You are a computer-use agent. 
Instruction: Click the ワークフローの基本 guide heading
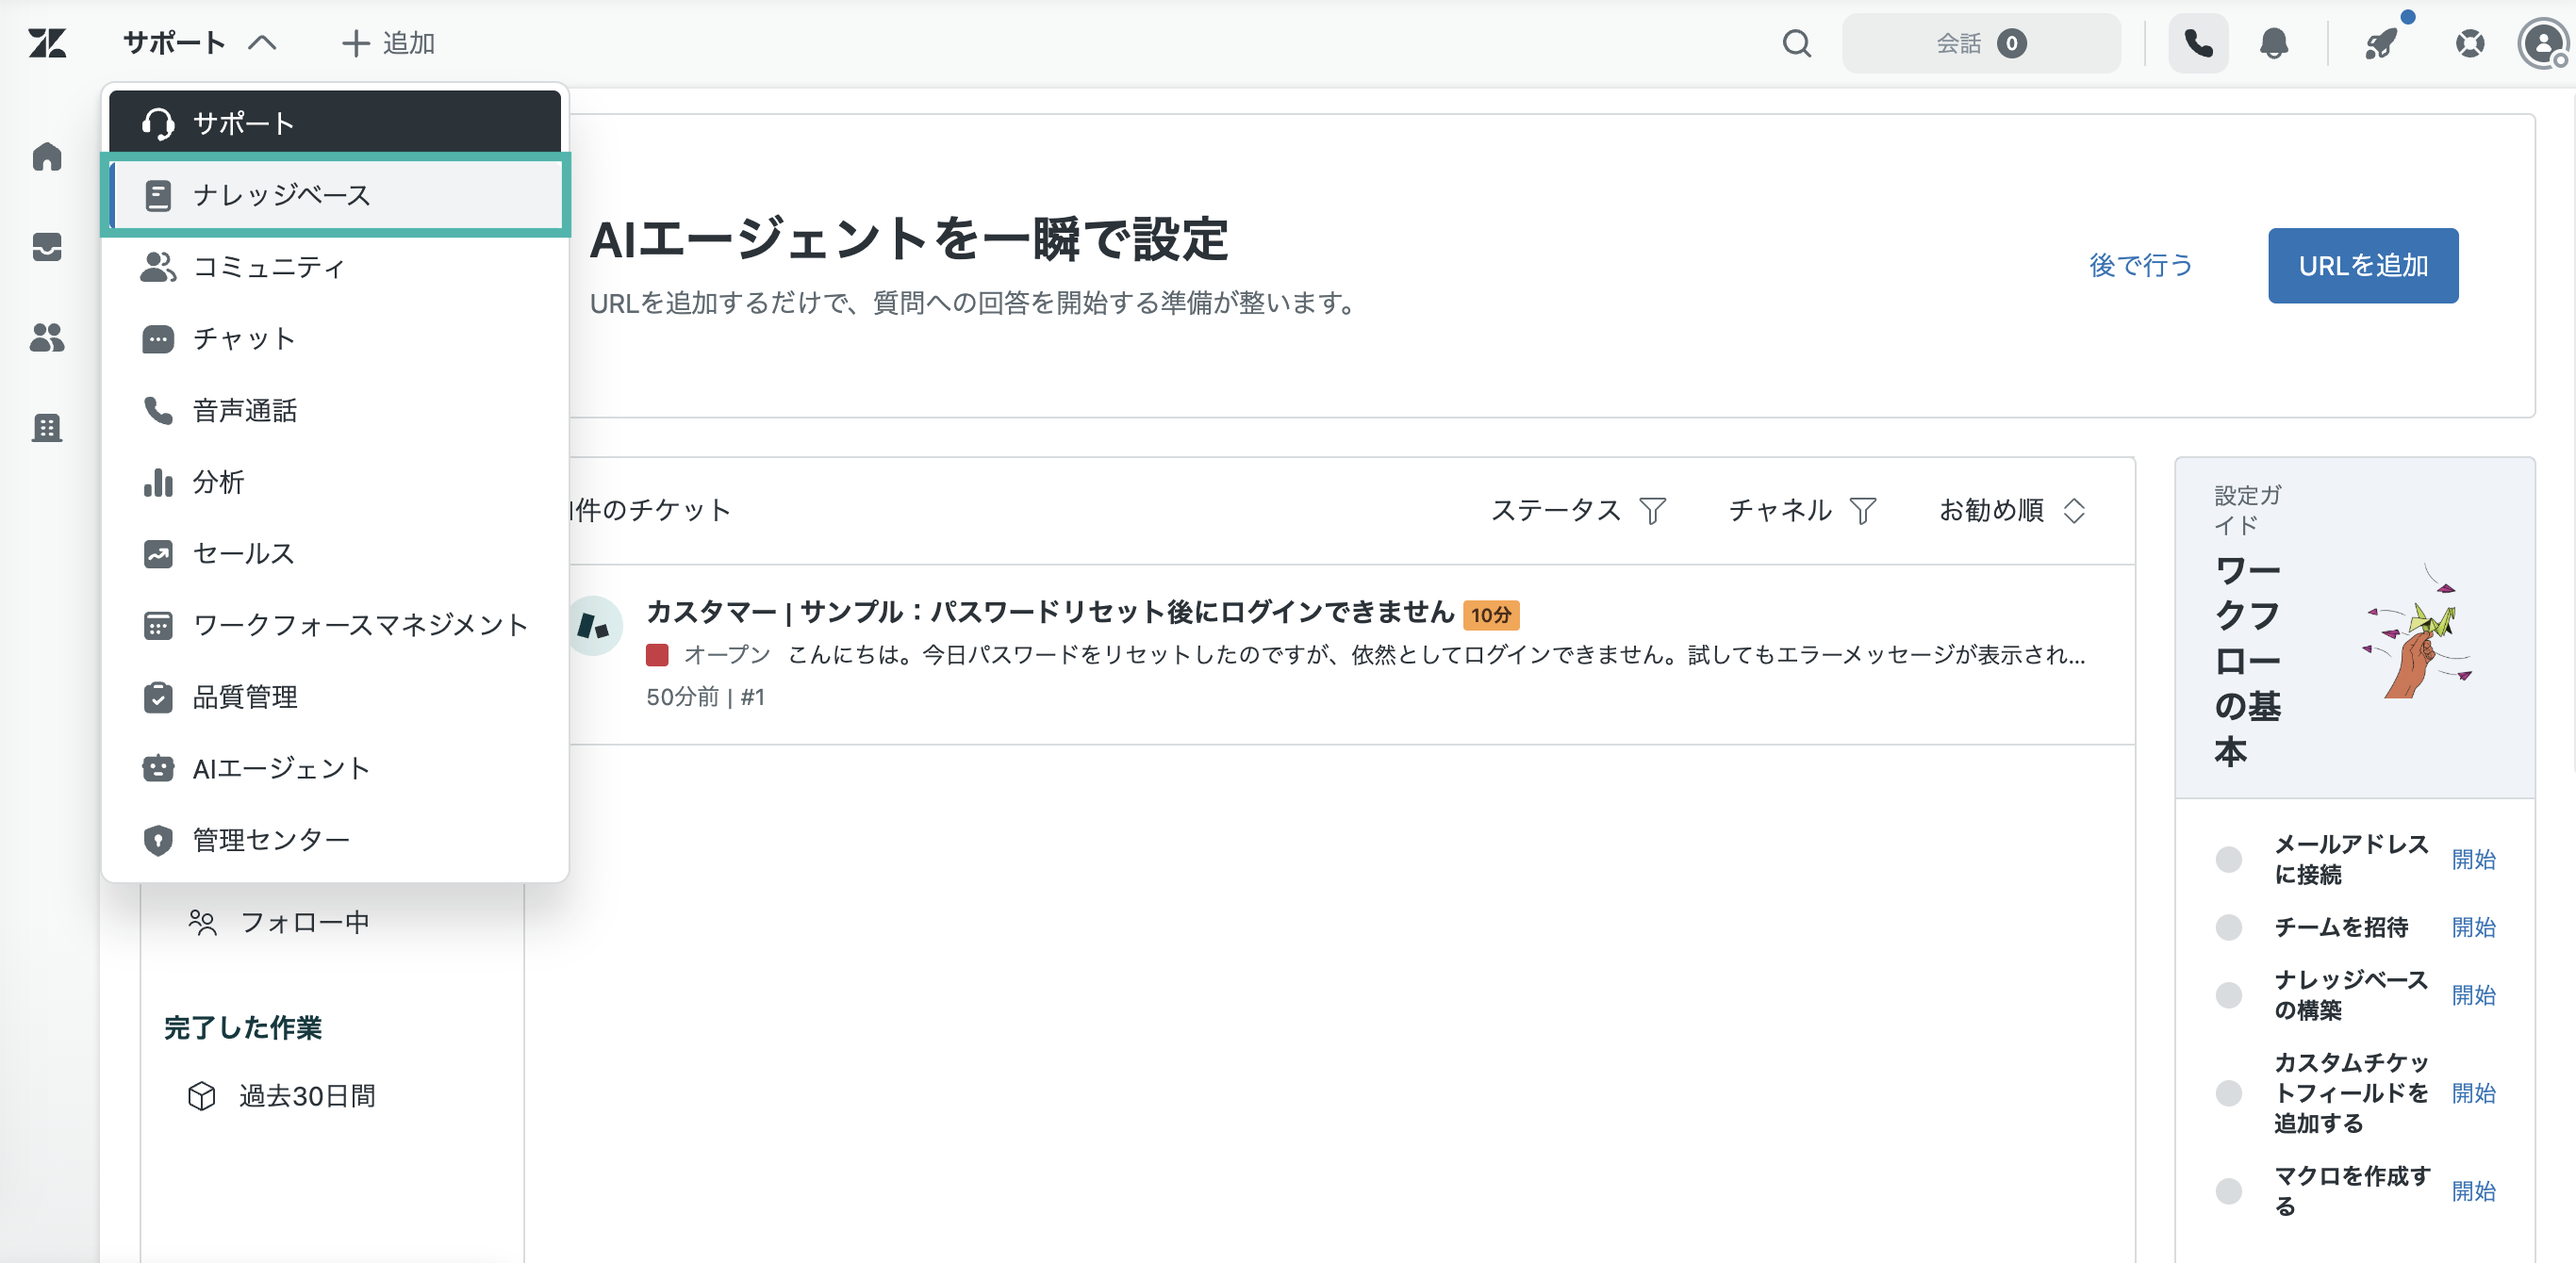click(x=2248, y=660)
